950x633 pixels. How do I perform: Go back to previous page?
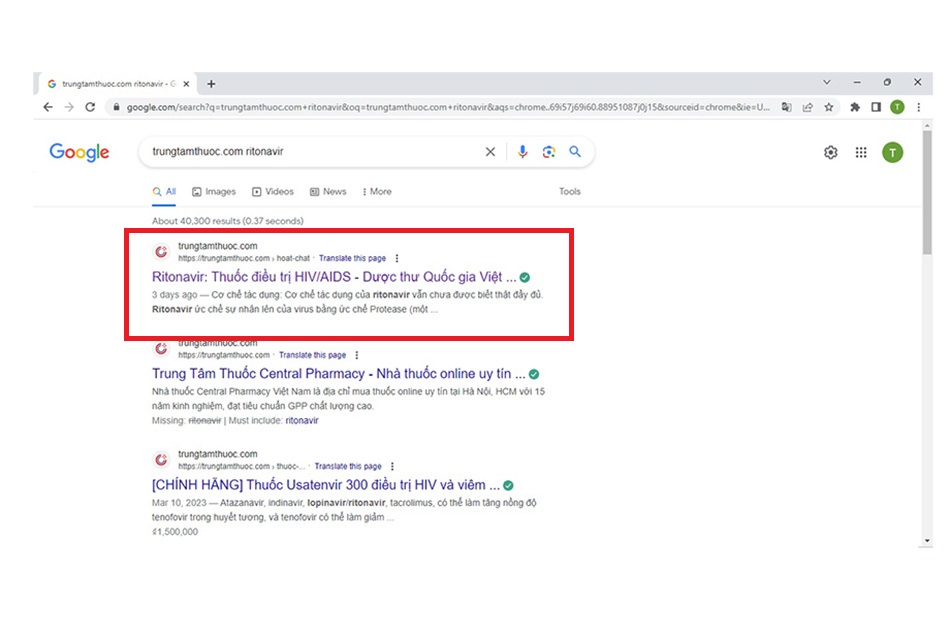point(48,107)
